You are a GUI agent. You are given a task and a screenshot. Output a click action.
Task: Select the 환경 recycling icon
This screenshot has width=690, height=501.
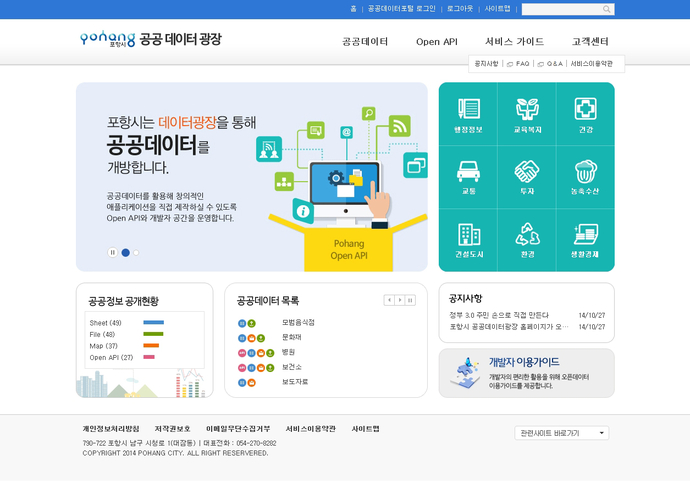tap(527, 239)
